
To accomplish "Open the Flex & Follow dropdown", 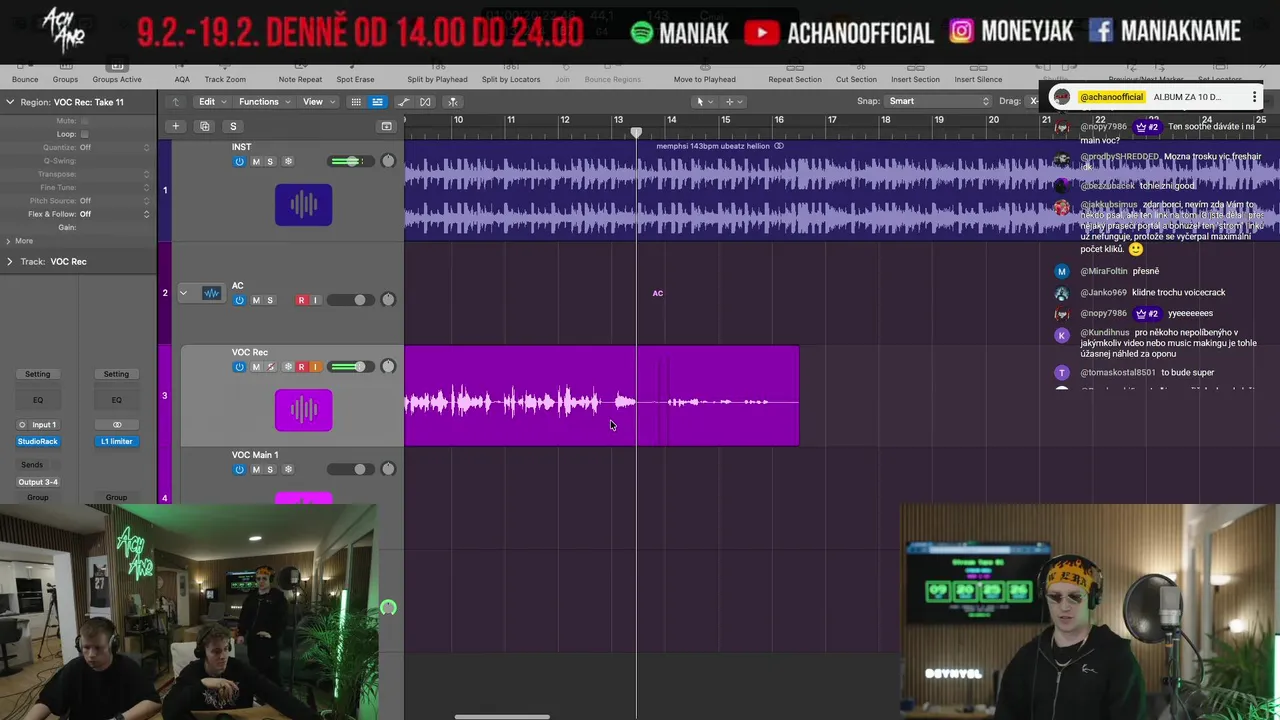I will pos(115,214).
